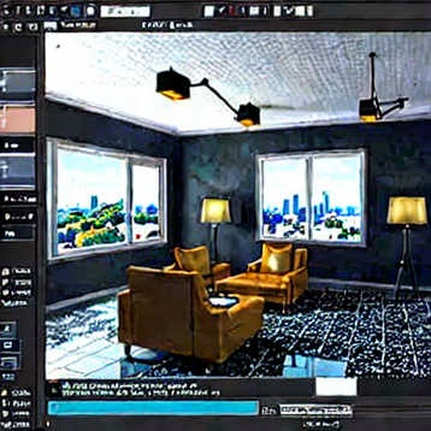Viewport: 431px width, 431px height.
Task: Click the cyan progress bar below the viewport
Action: (153, 408)
